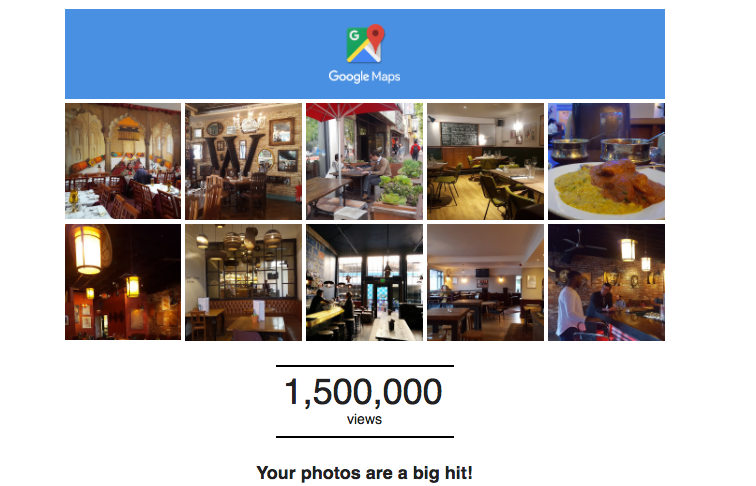Screen dimensions: 756x486
Task: Open the curry dish on plate photo
Action: point(607,161)
